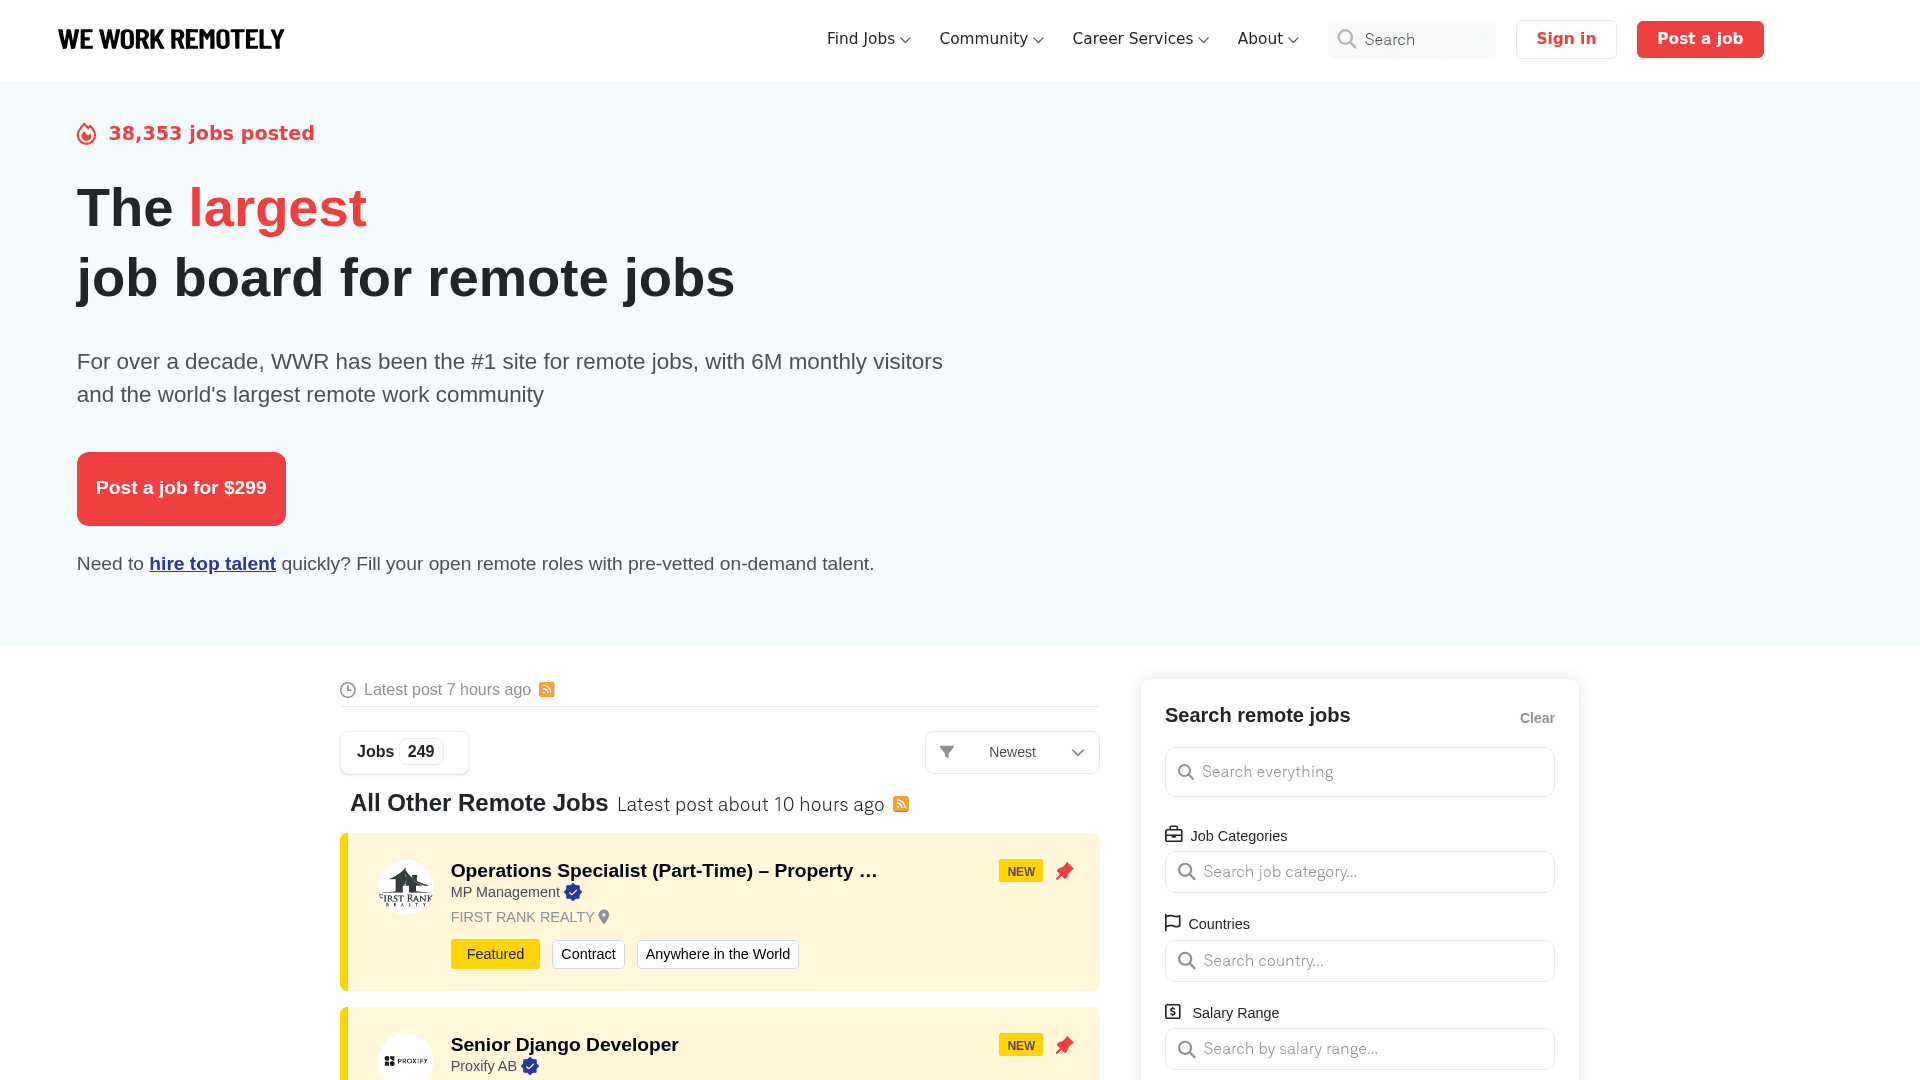1920x1080 pixels.
Task: Expand the Career Services menu
Action: 1139,39
